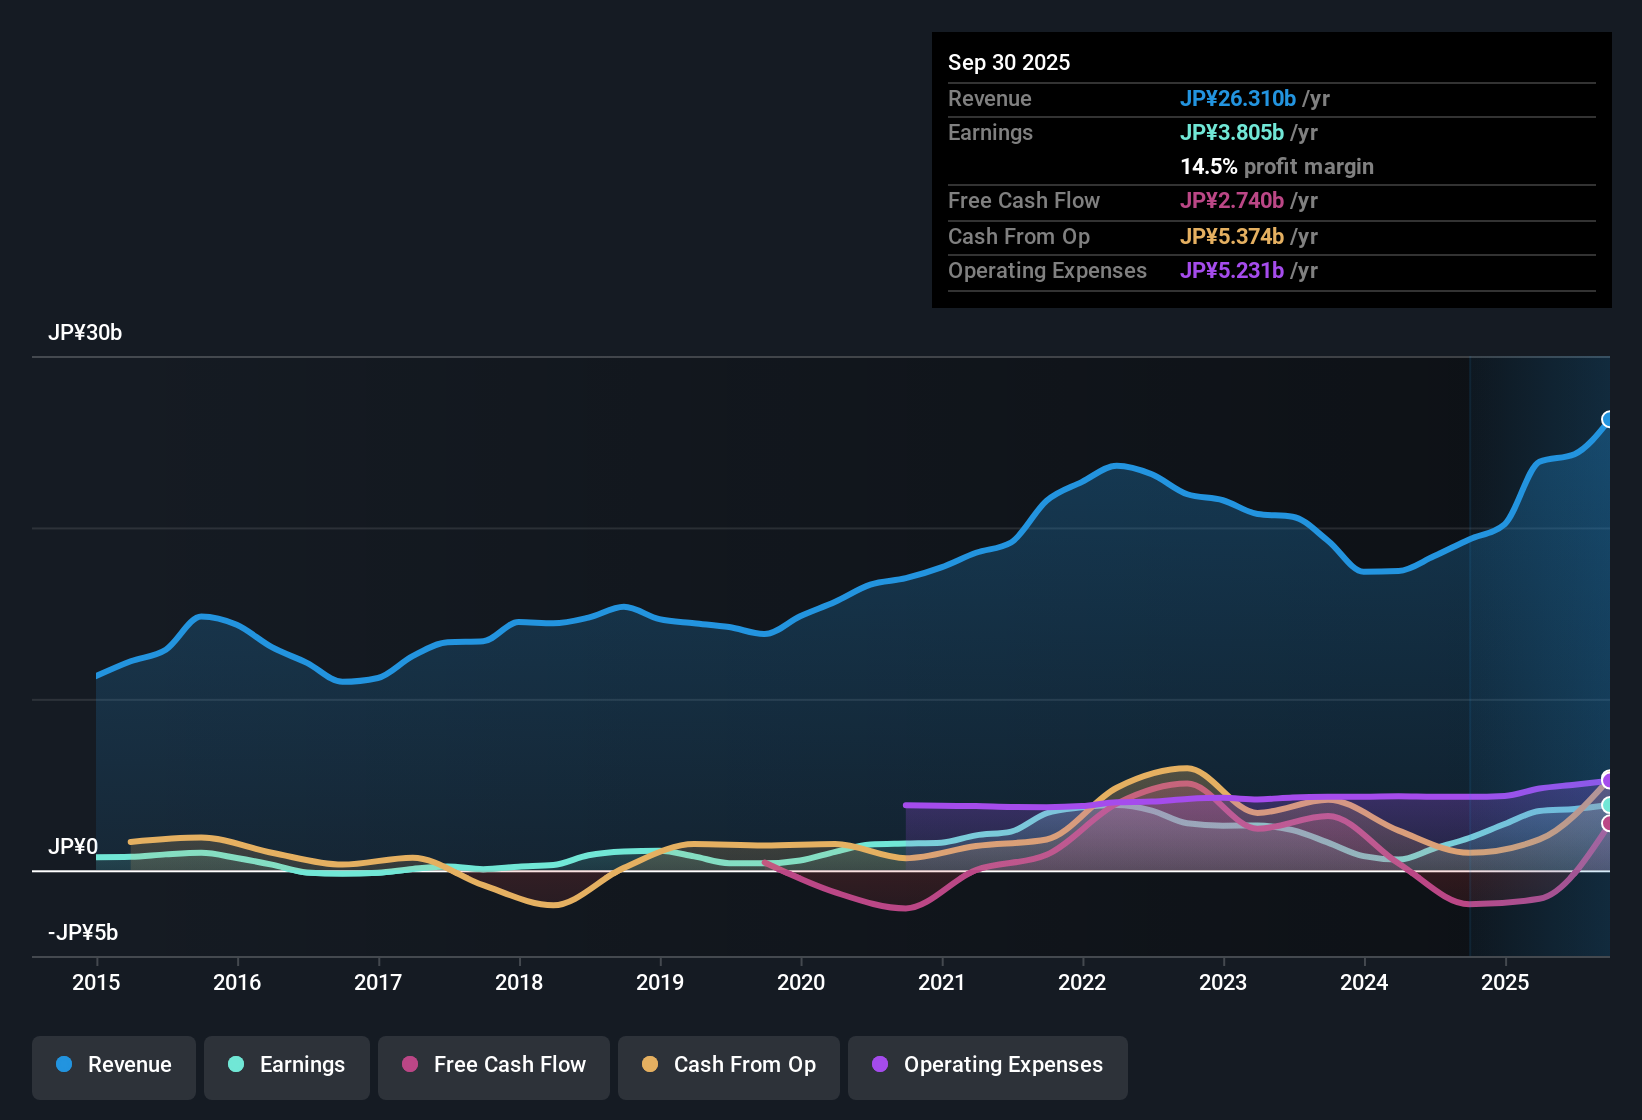1642x1120 pixels.
Task: Click the pink Free Cash Flow legend dot
Action: (x=410, y=1065)
